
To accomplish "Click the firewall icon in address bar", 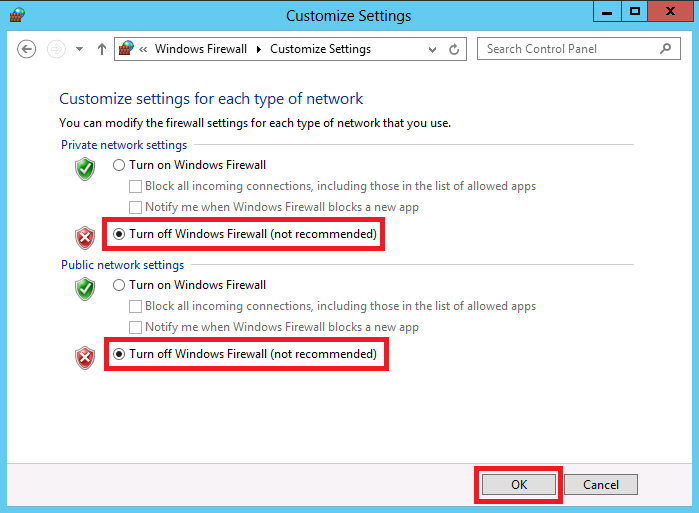I will click(x=126, y=48).
